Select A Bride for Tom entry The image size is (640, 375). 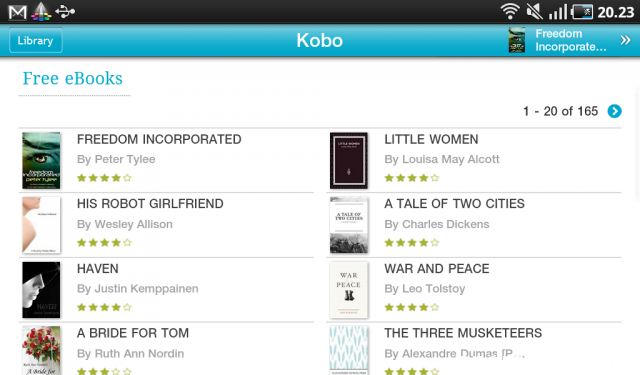click(166, 349)
